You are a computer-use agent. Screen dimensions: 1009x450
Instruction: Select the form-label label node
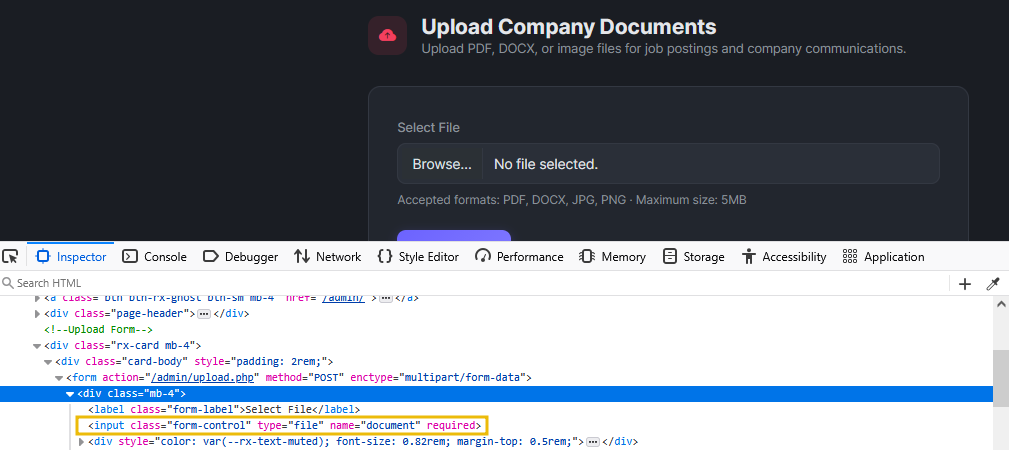(224, 409)
